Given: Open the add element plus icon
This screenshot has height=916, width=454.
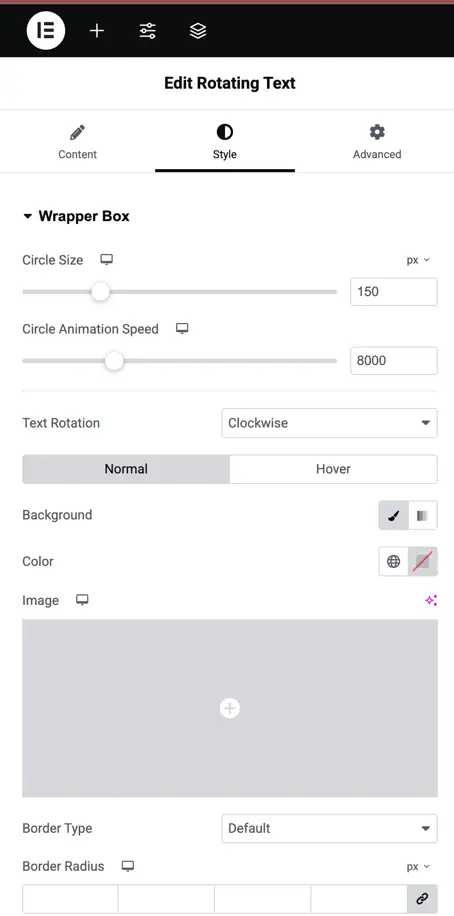Looking at the screenshot, I should point(97,31).
